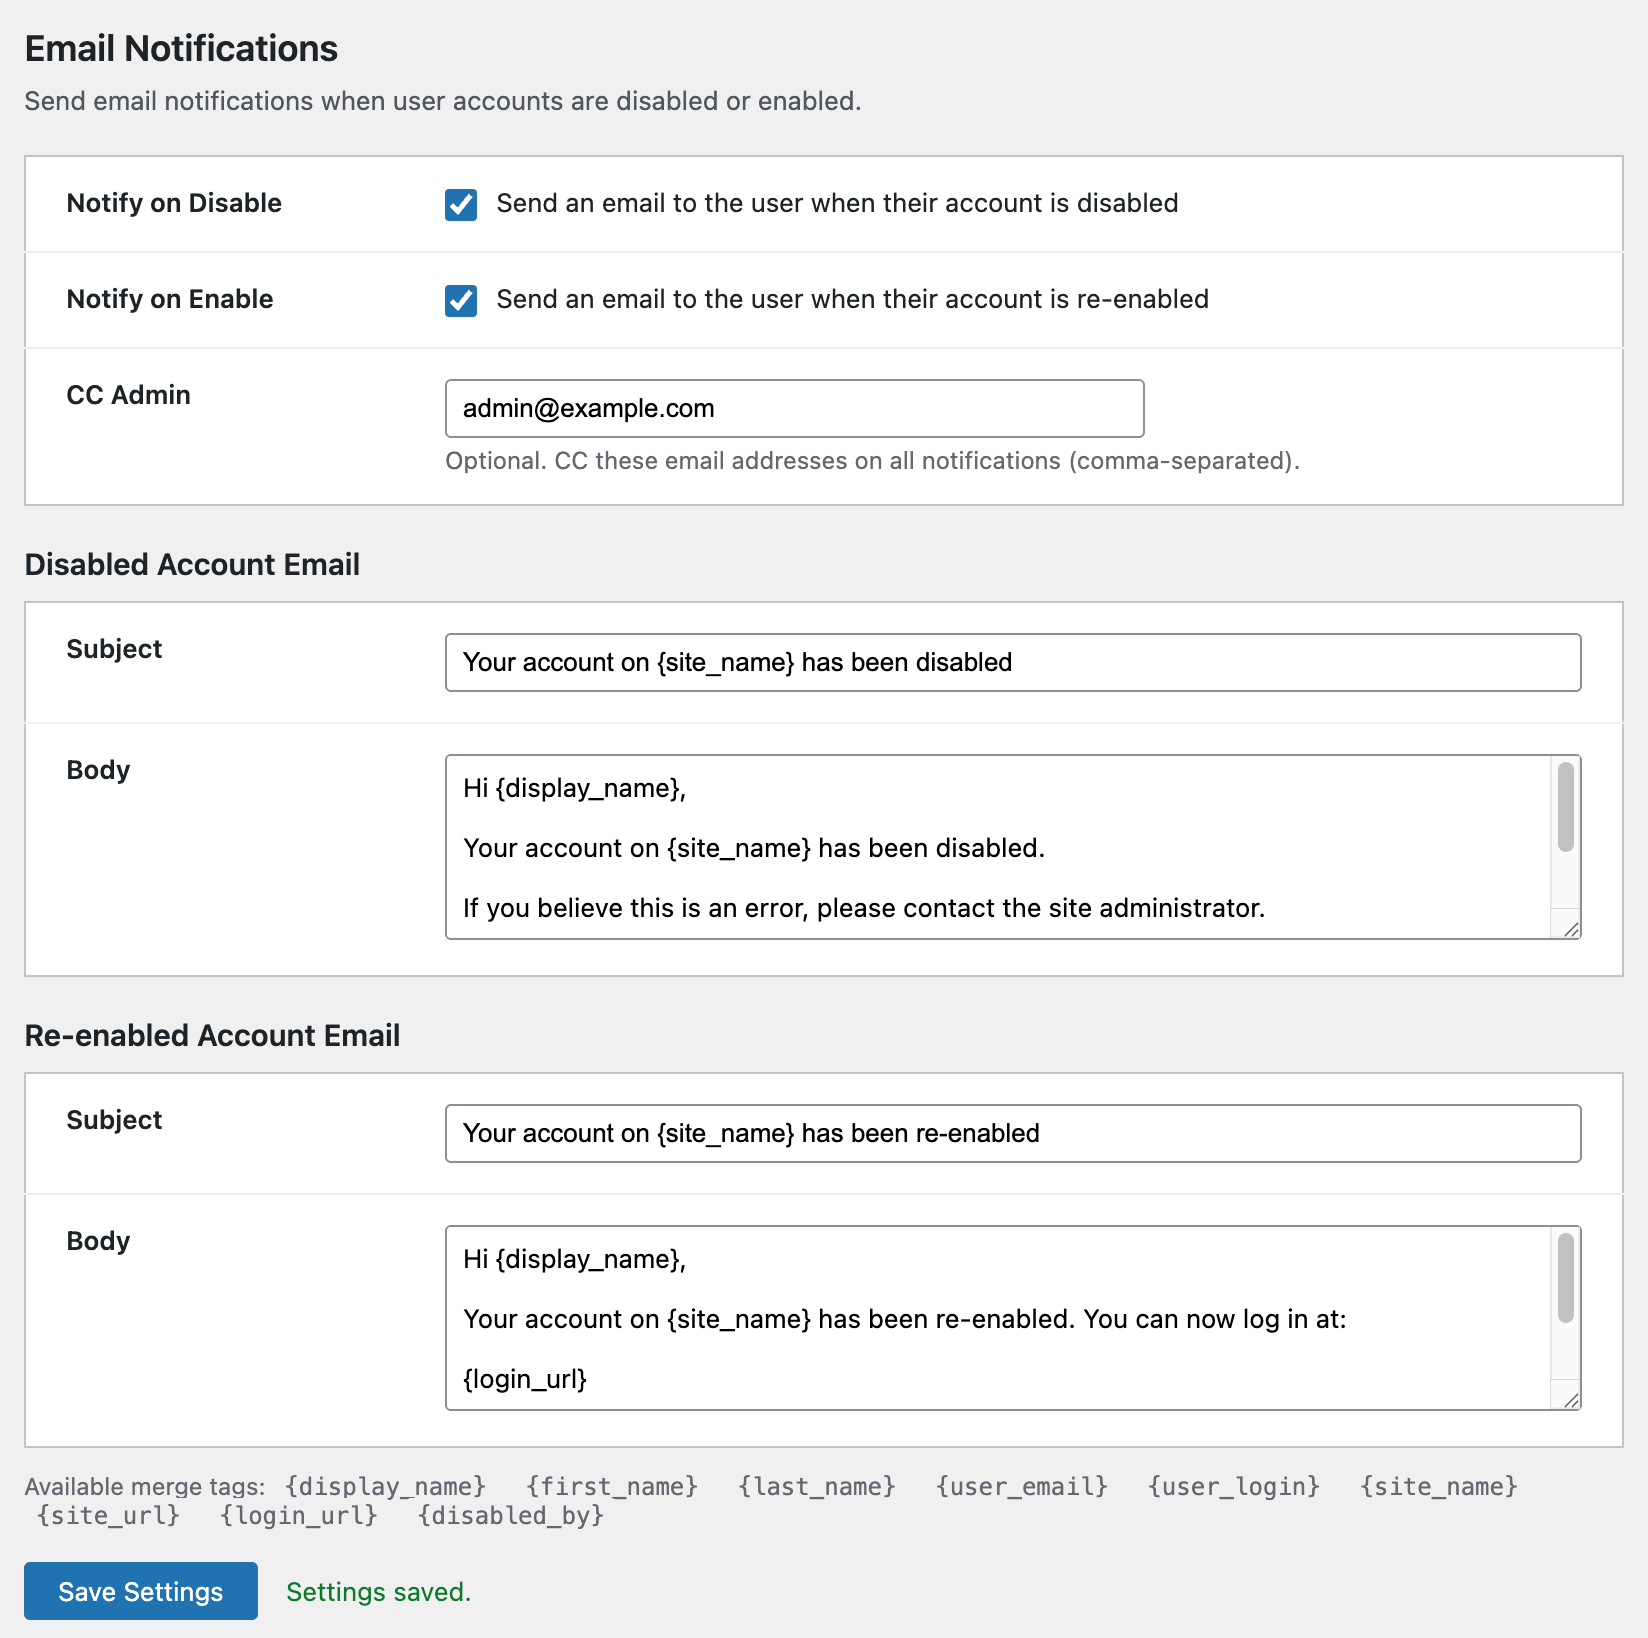Click the {last_name} merge tag
Image resolution: width=1648 pixels, height=1638 pixels.
tap(816, 1486)
